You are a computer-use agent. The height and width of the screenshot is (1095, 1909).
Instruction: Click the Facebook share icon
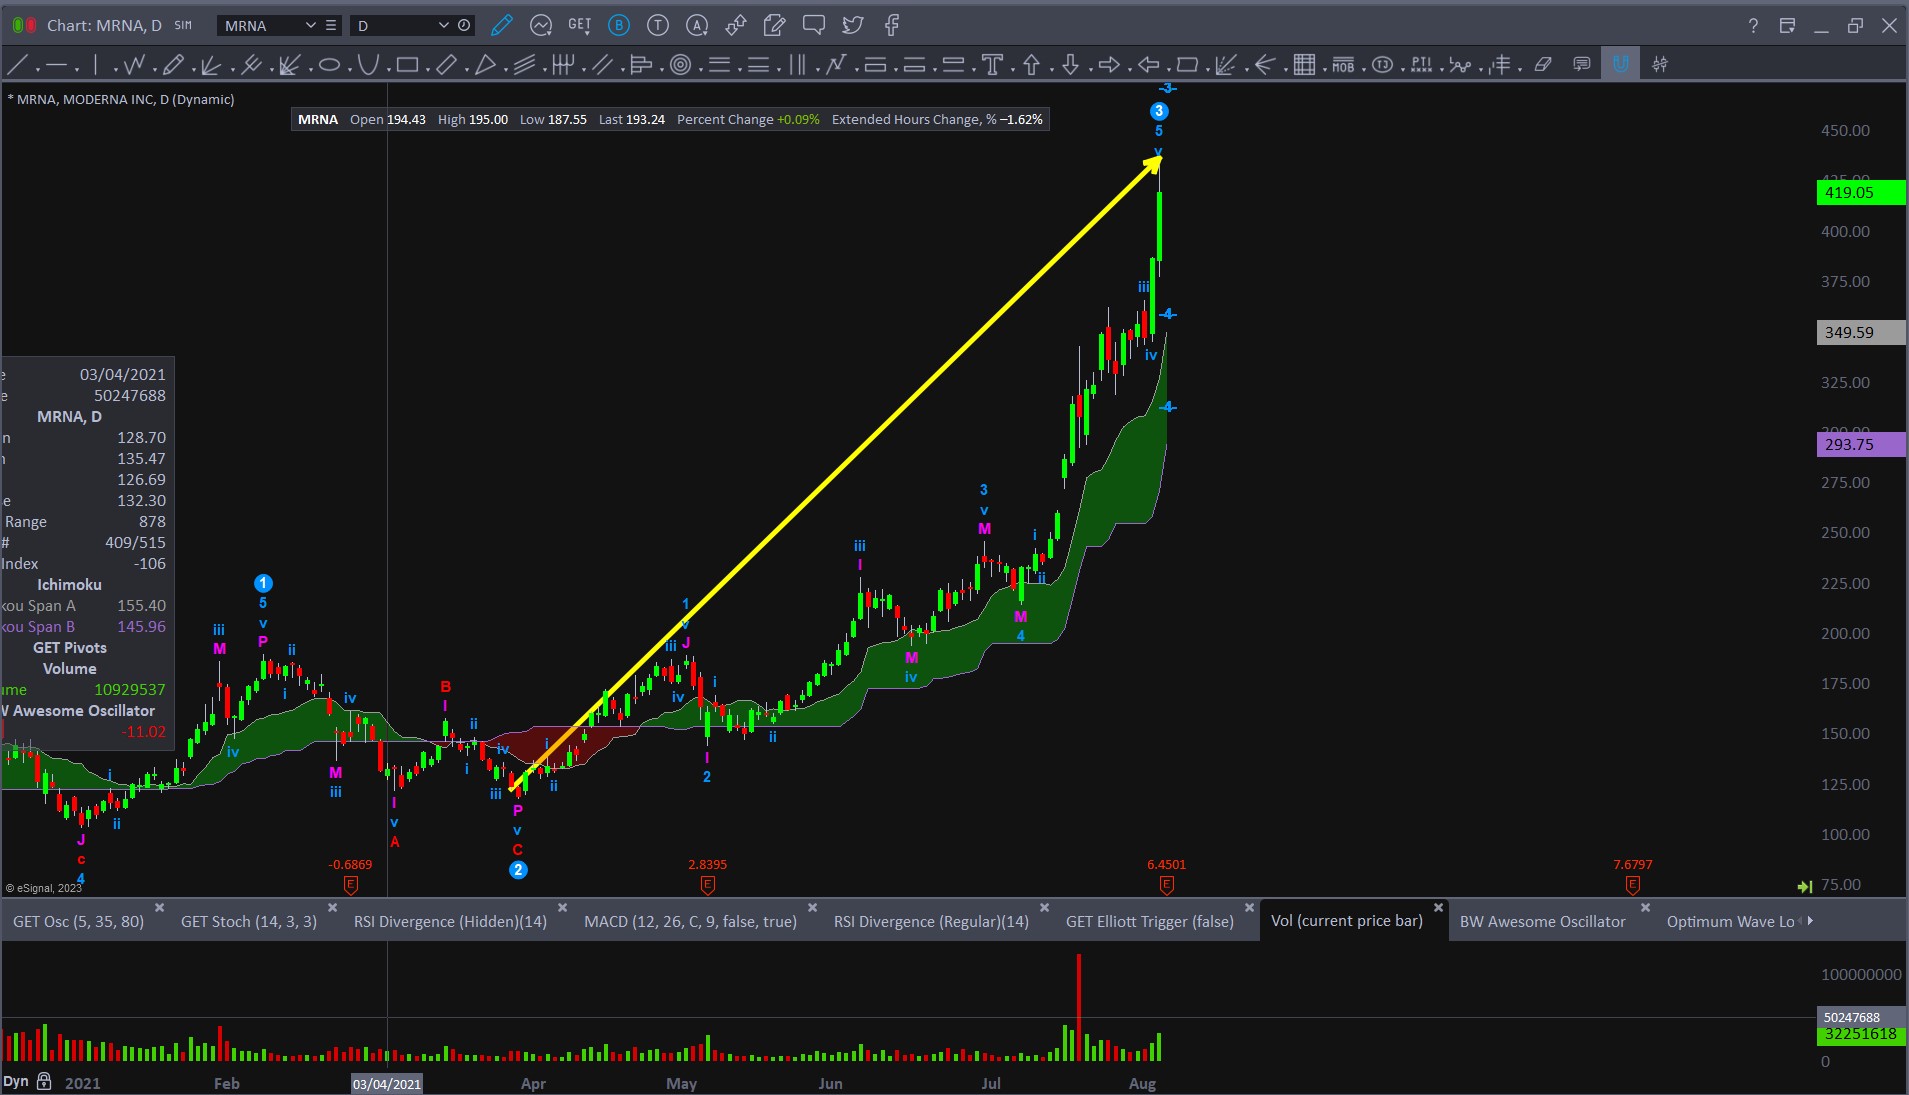(x=892, y=25)
